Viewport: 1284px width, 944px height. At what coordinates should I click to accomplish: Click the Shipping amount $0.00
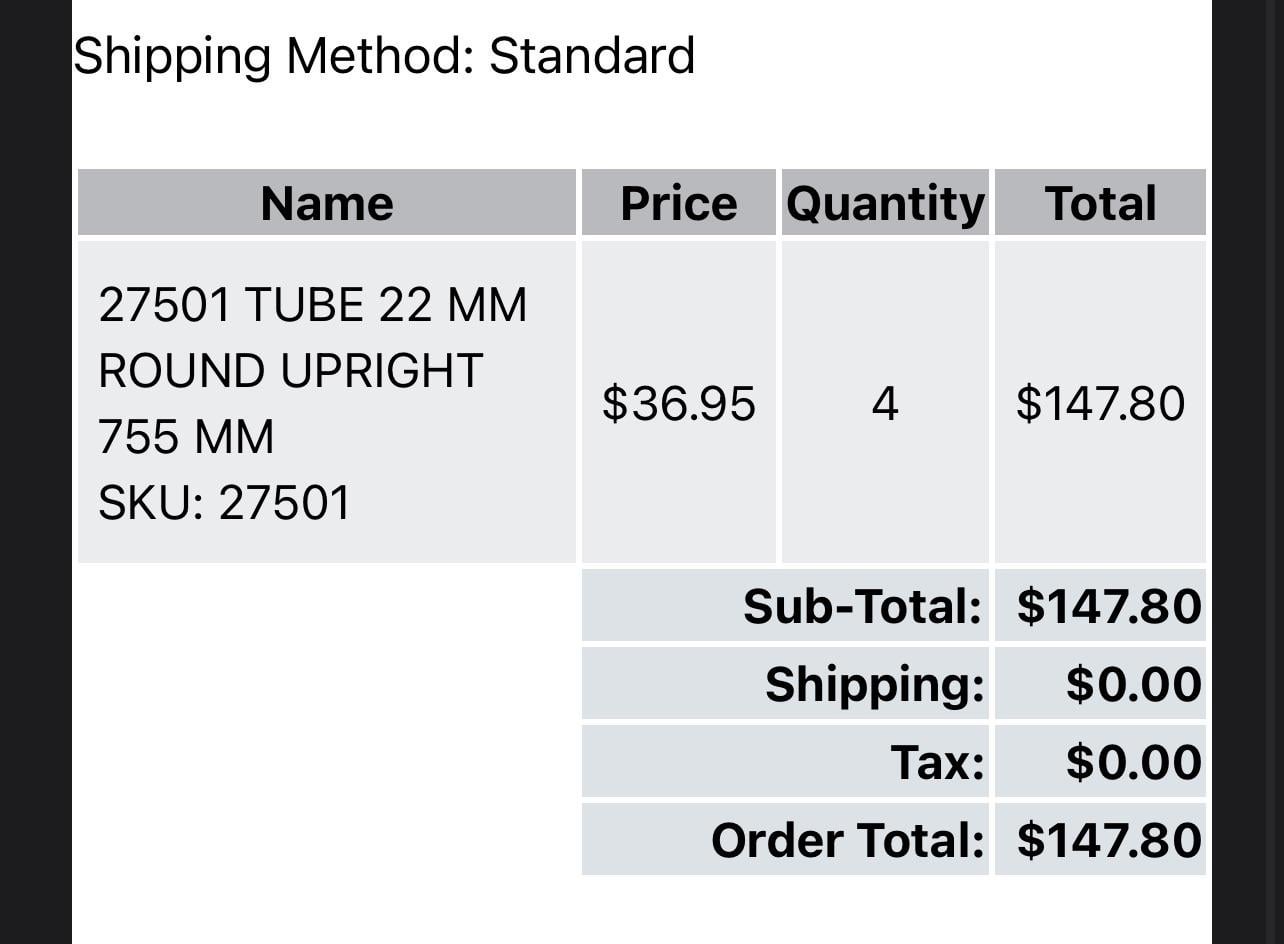tap(1133, 684)
